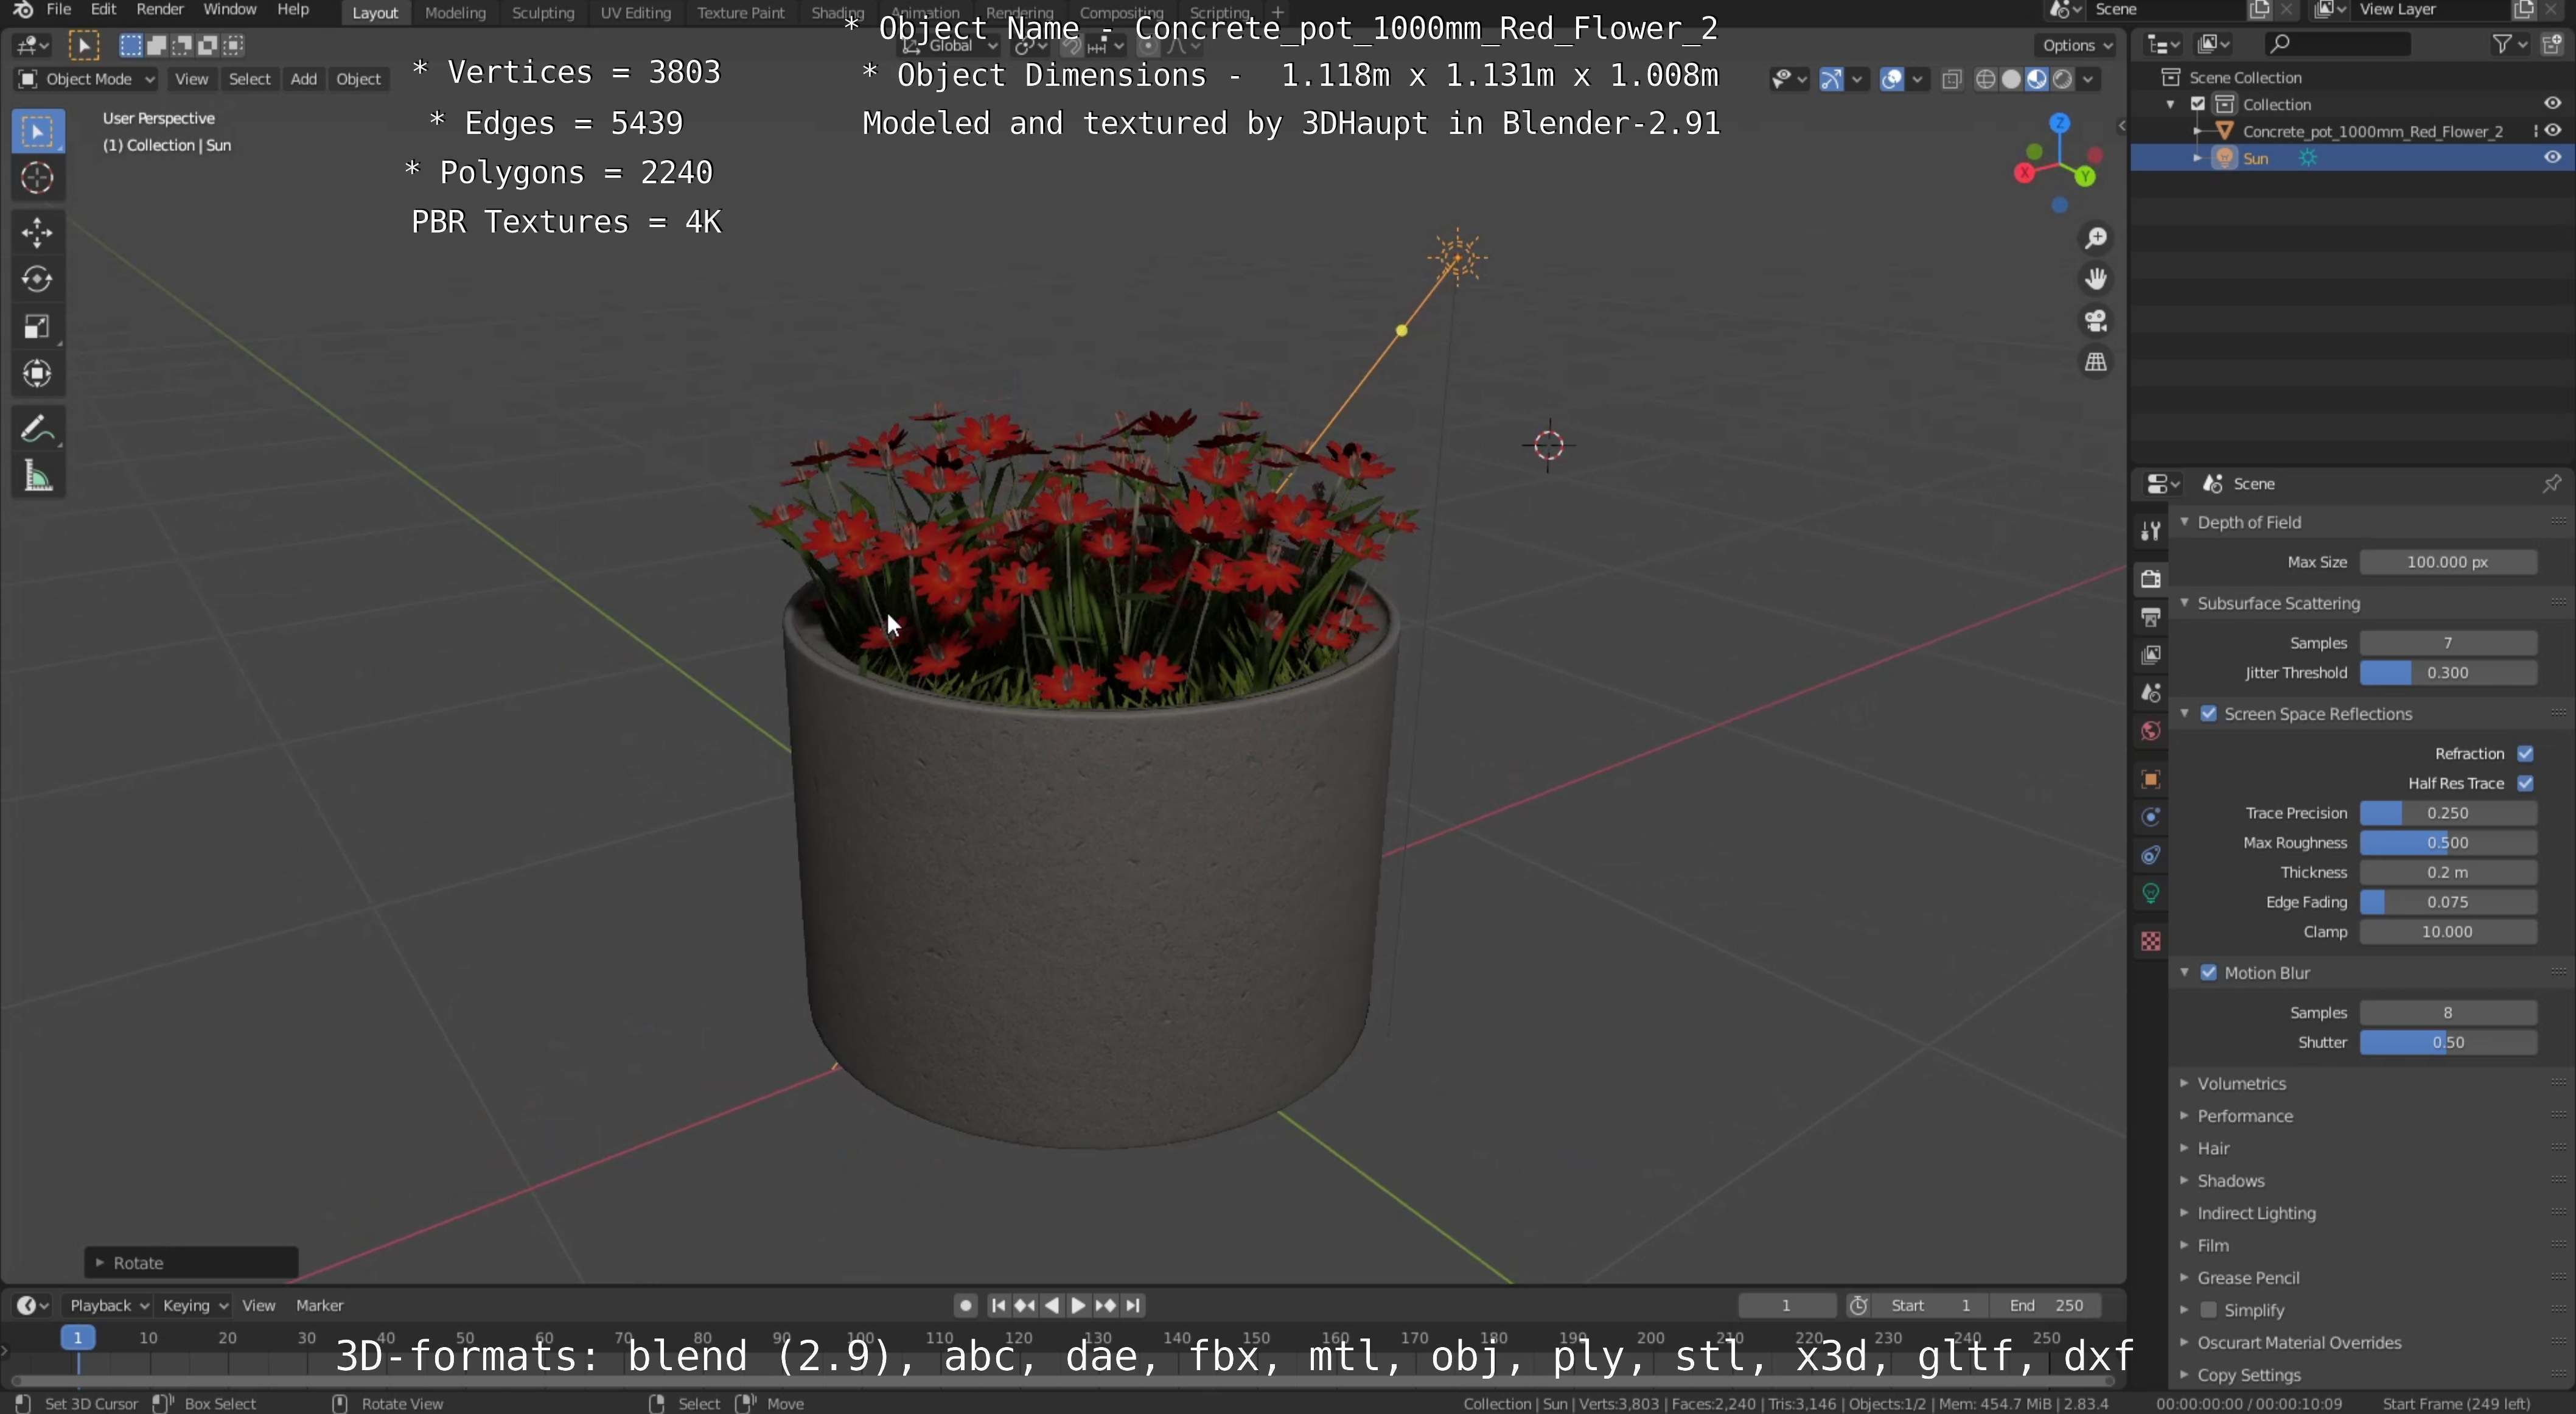Open the Light data properties tab
This screenshot has width=2576, height=1414.
(x=2150, y=893)
